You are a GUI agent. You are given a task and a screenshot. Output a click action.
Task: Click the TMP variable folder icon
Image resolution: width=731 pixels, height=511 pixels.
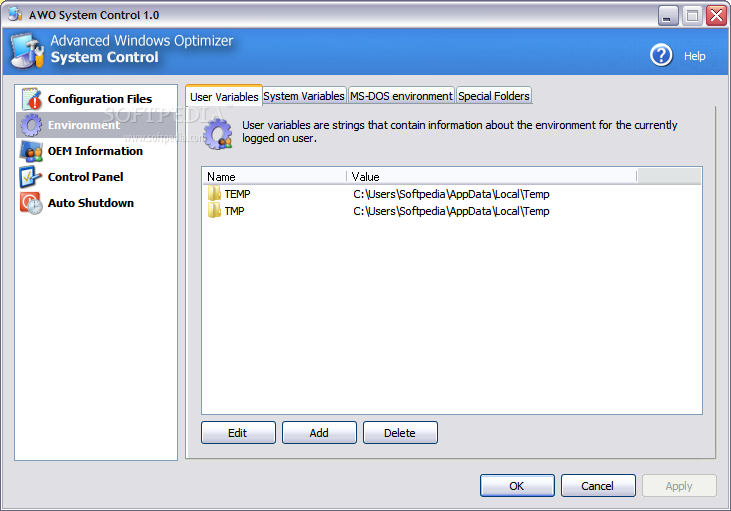coord(214,211)
